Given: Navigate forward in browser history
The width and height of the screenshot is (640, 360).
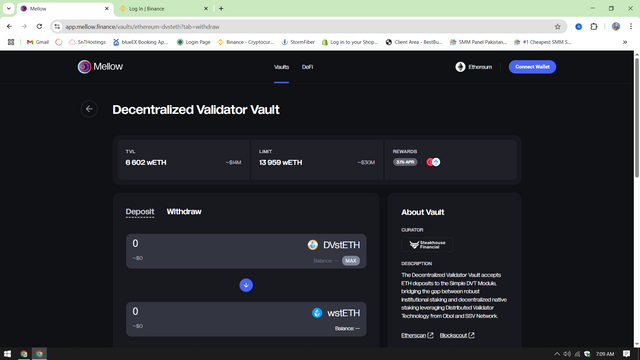Looking at the screenshot, I should (x=24, y=27).
